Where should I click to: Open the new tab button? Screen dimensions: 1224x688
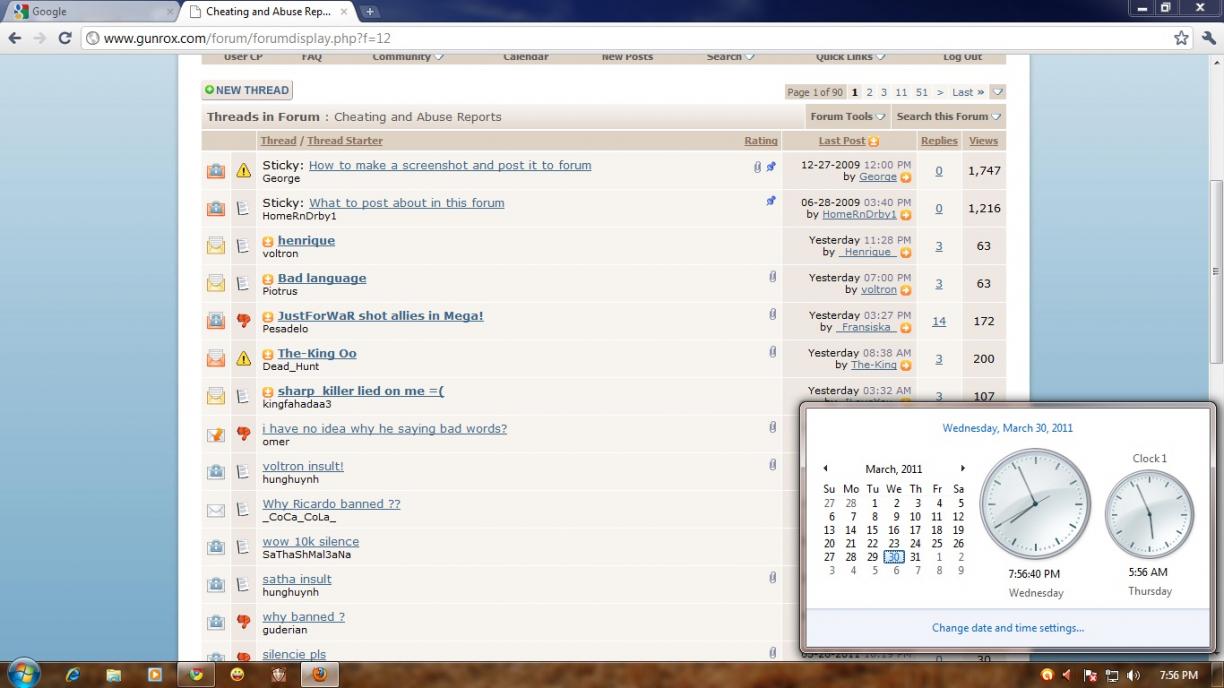(370, 12)
